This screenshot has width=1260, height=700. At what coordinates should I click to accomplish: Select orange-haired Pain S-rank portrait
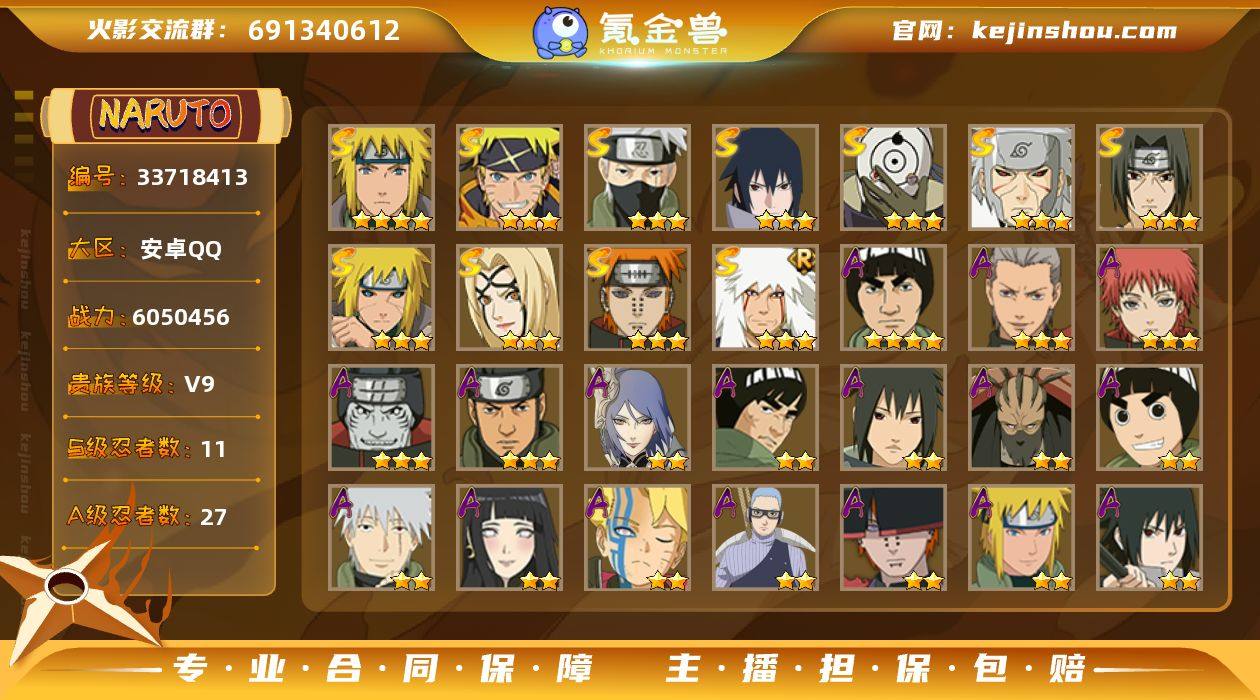[x=637, y=297]
